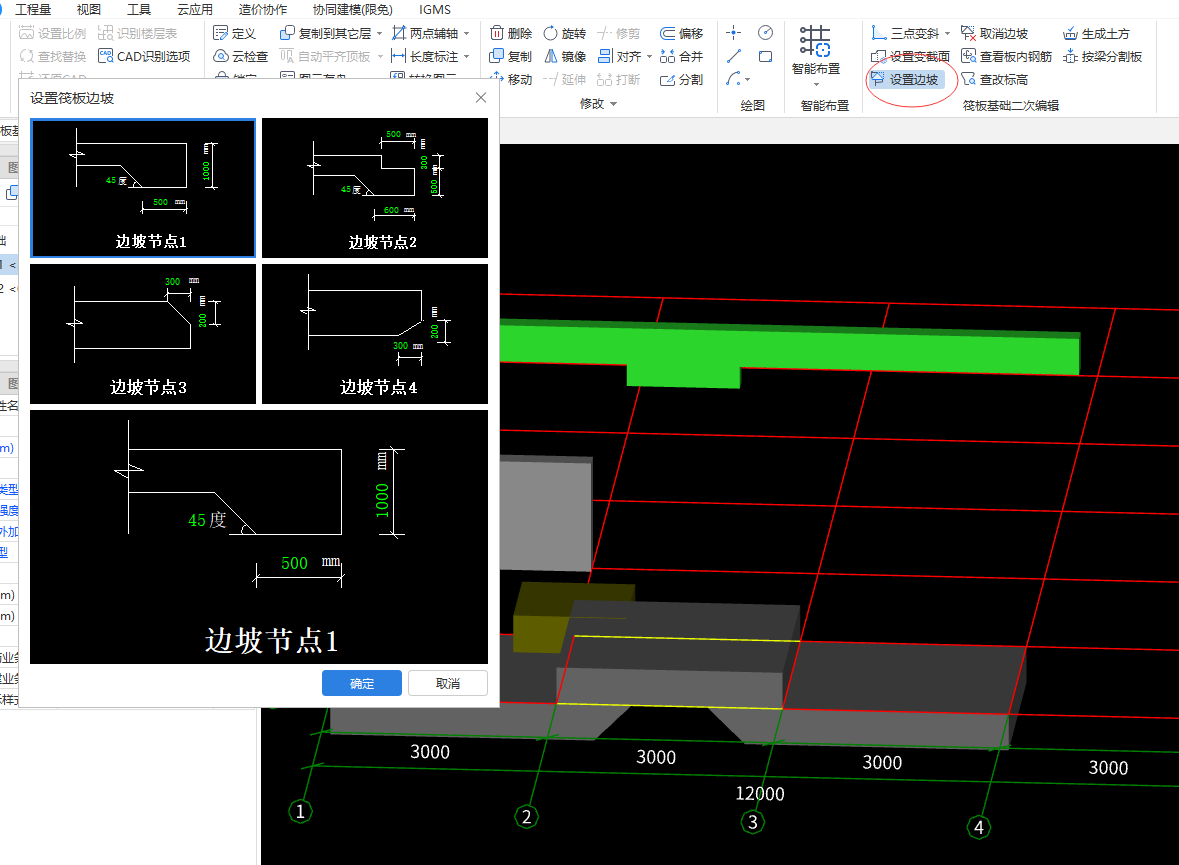Click 按梁分割板 tool

click(1103, 56)
